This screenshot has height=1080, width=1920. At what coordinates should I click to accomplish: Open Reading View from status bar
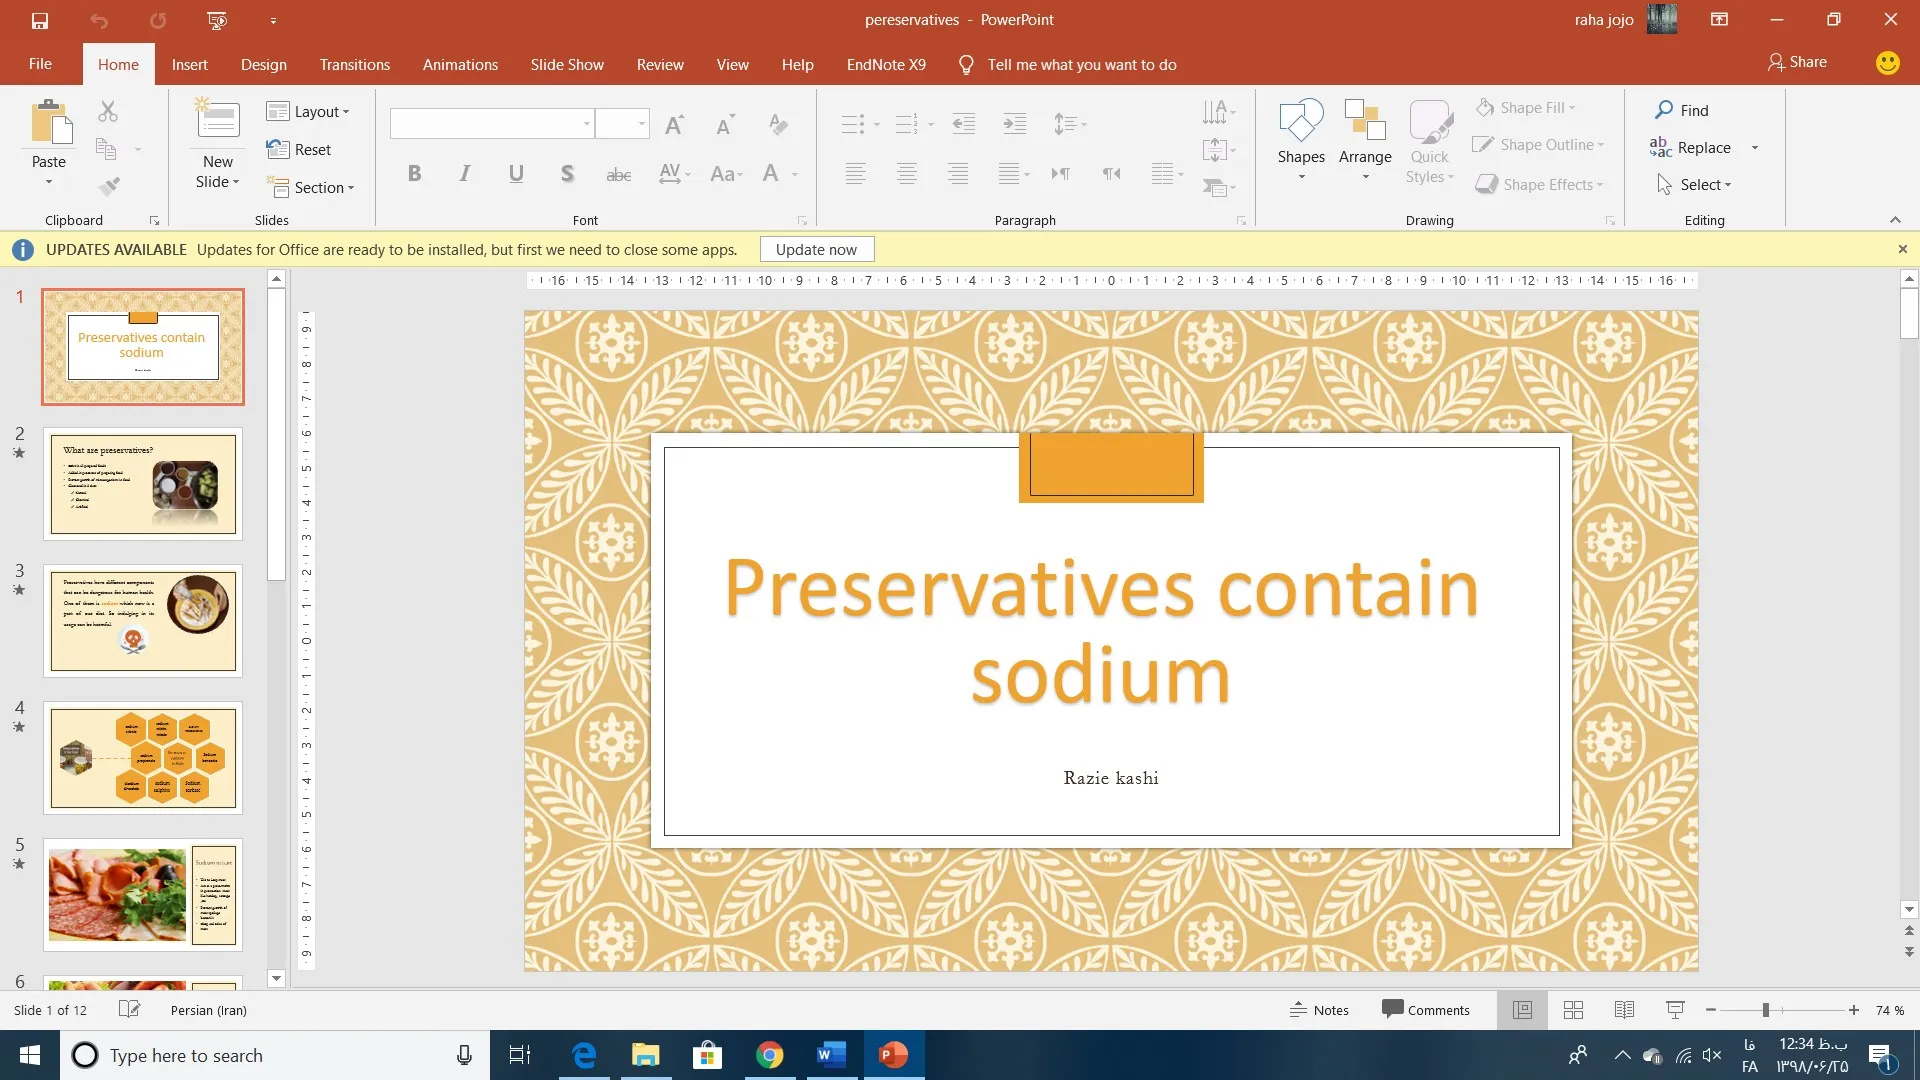point(1624,1010)
